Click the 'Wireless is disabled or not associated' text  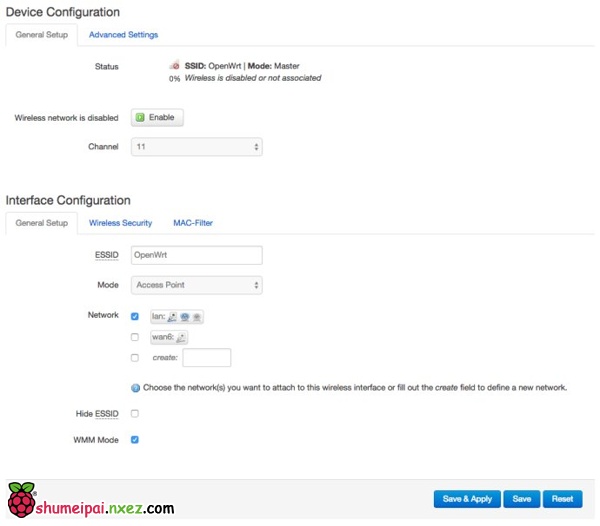coord(253,78)
